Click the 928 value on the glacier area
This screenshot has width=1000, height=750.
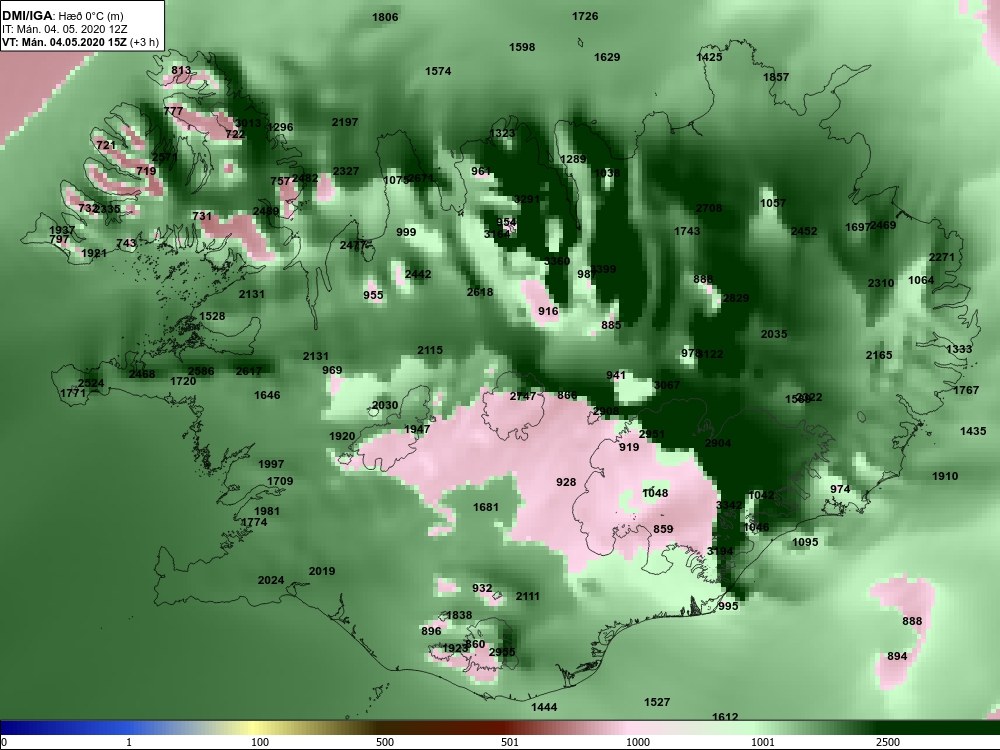point(566,482)
